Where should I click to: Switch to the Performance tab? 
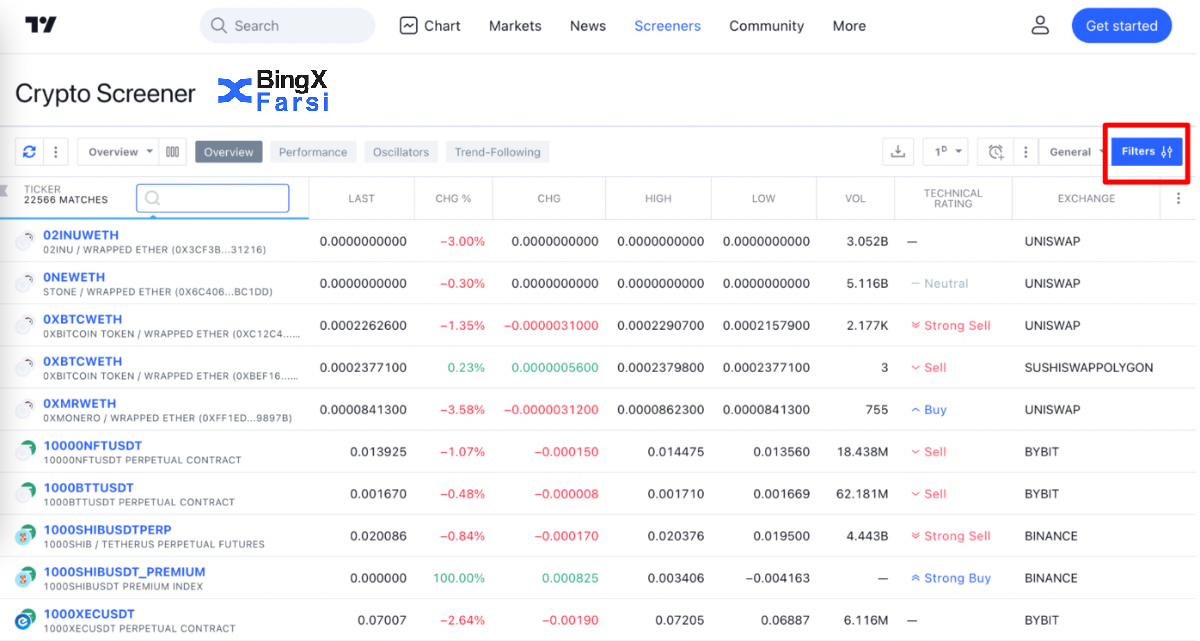pyautogui.click(x=313, y=152)
